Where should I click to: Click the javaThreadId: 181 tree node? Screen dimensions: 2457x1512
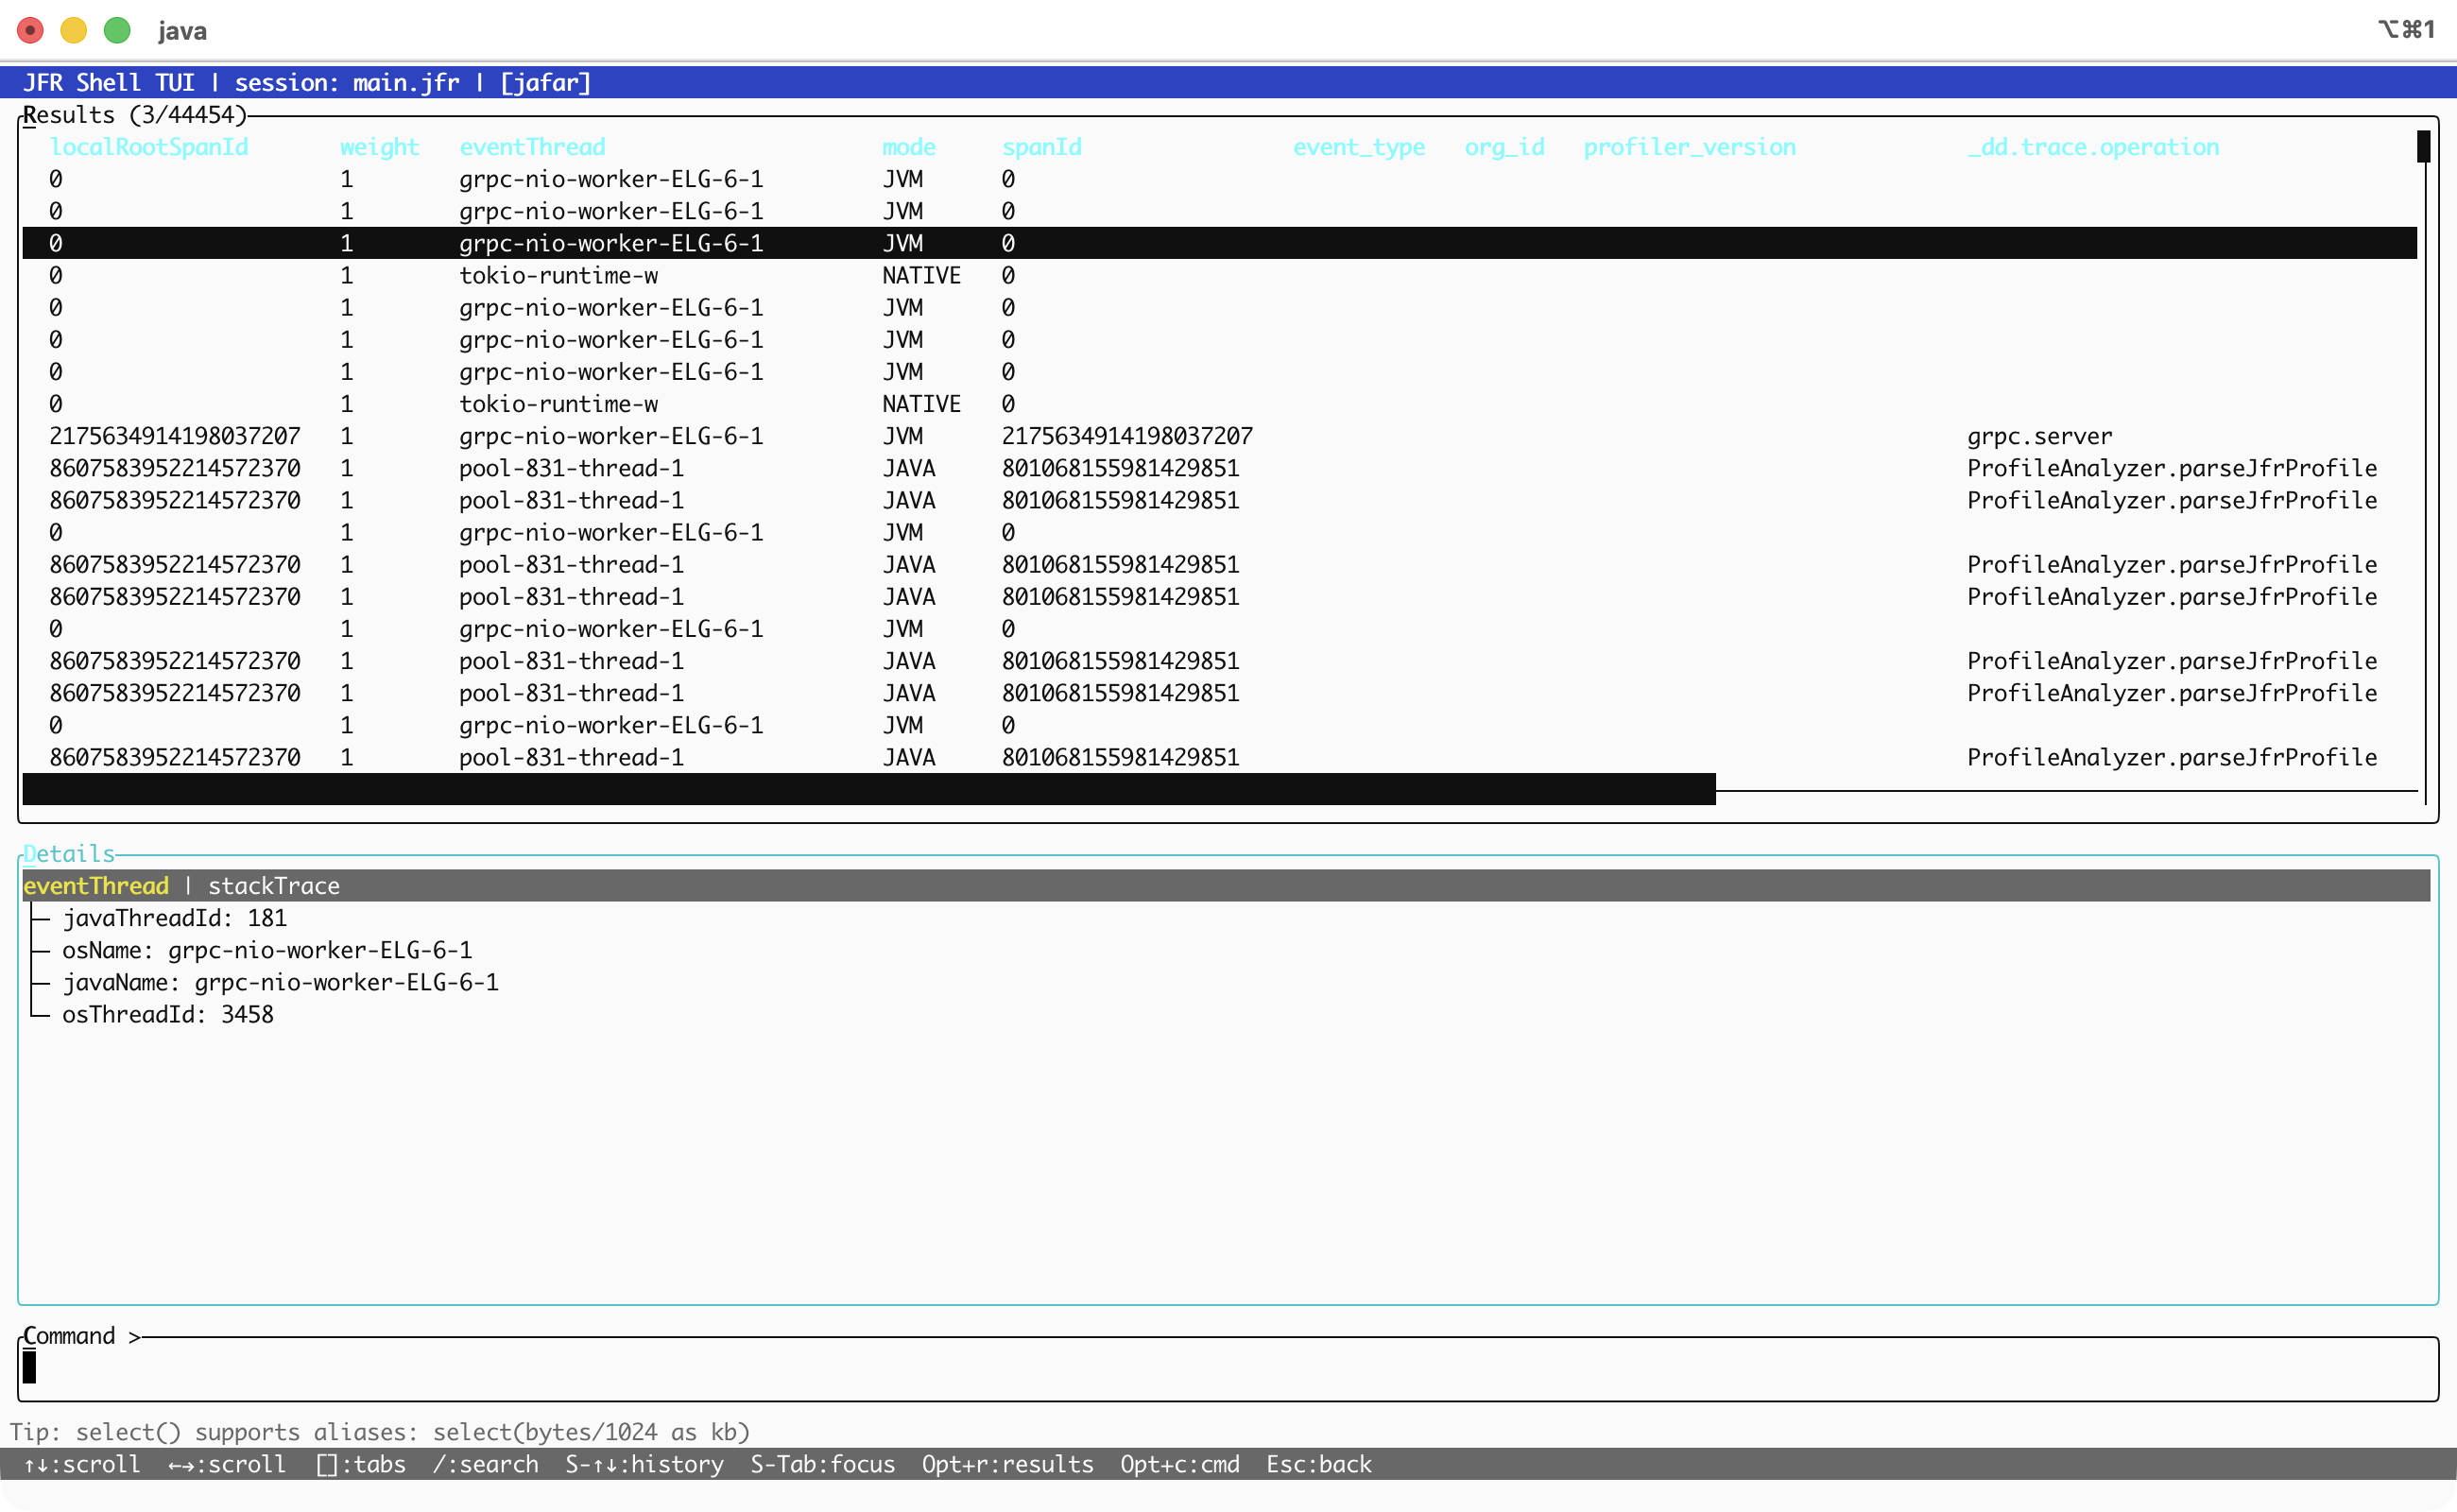click(174, 918)
